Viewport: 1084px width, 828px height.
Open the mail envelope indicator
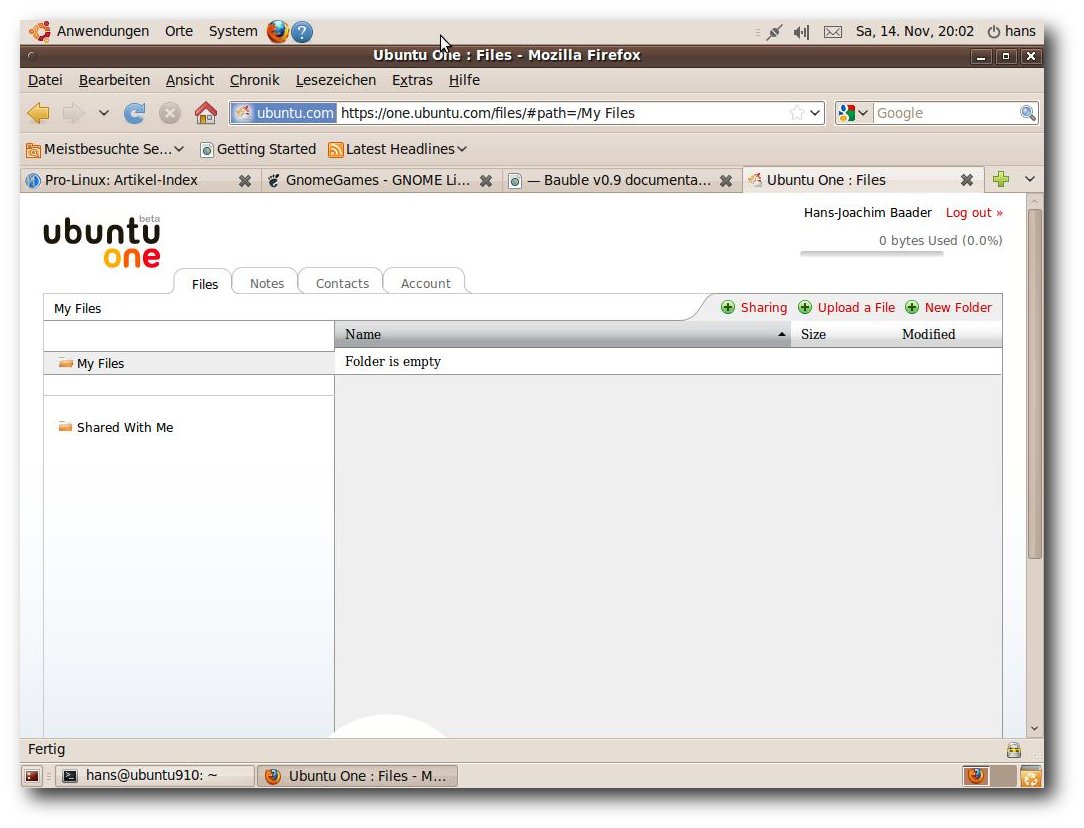click(x=833, y=32)
